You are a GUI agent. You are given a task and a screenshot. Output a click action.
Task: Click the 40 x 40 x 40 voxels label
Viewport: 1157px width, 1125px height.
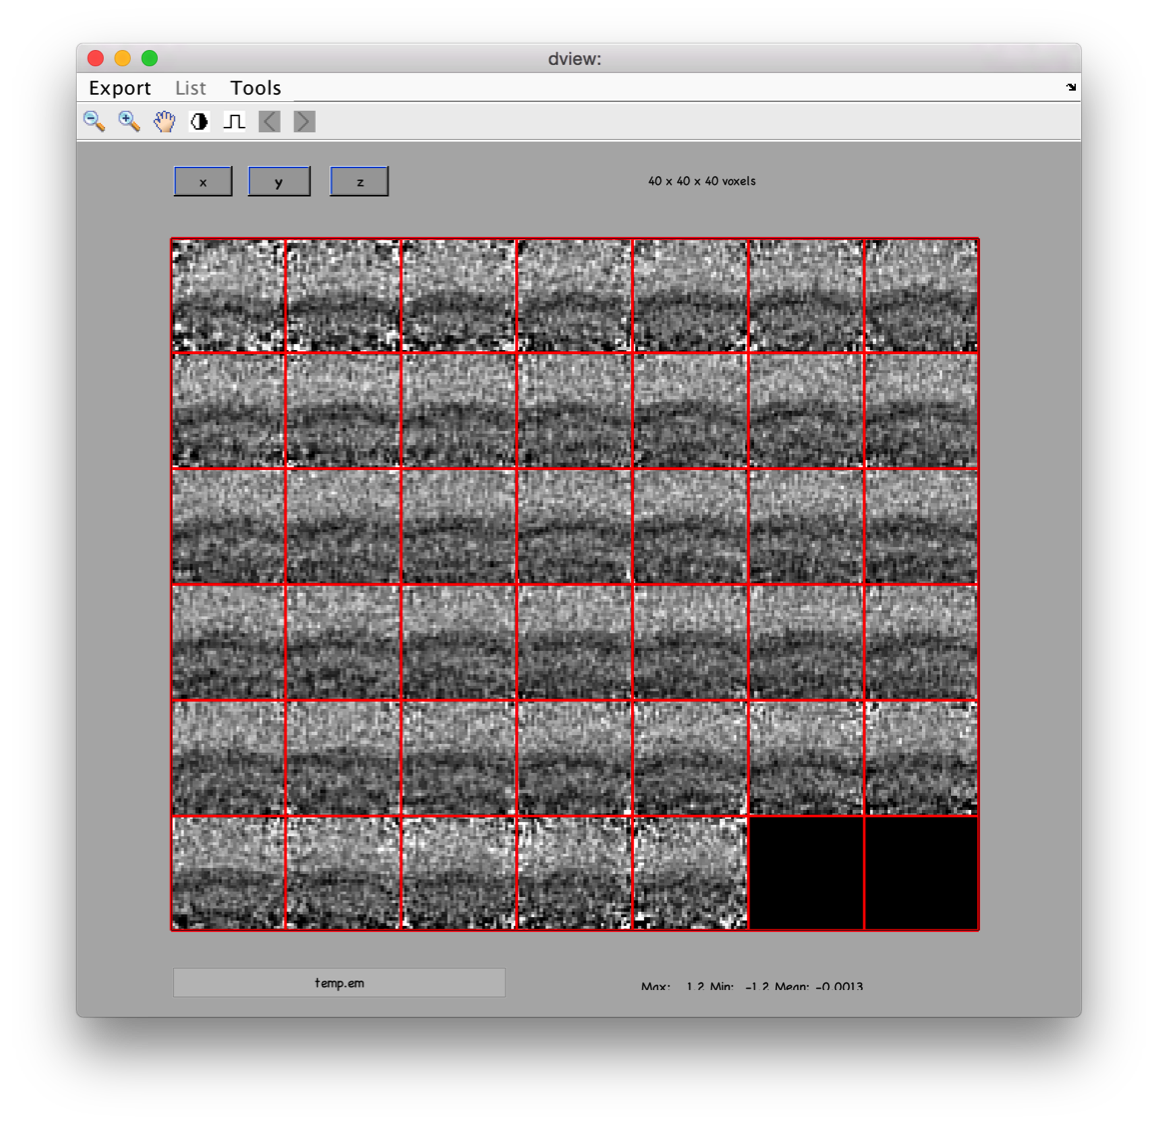[702, 181]
